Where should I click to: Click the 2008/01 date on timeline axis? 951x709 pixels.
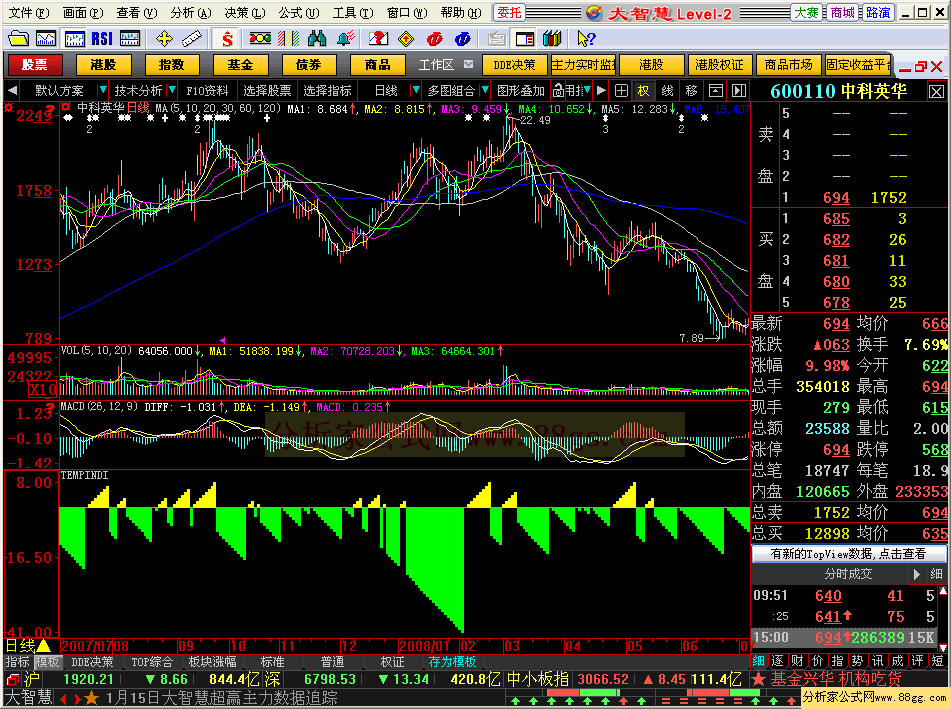pos(425,646)
